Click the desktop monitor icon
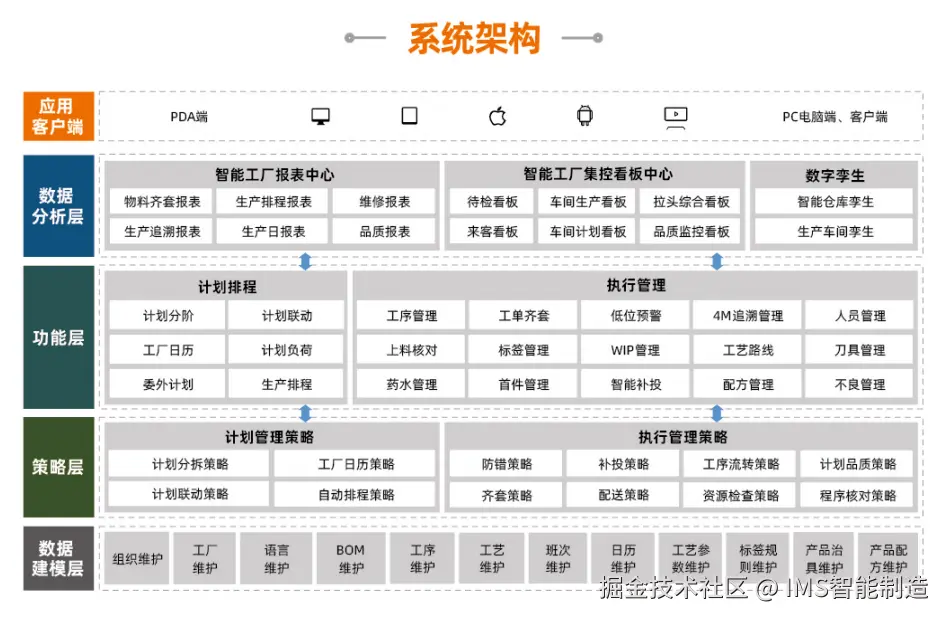The width and height of the screenshot is (947, 620). [x=320, y=116]
